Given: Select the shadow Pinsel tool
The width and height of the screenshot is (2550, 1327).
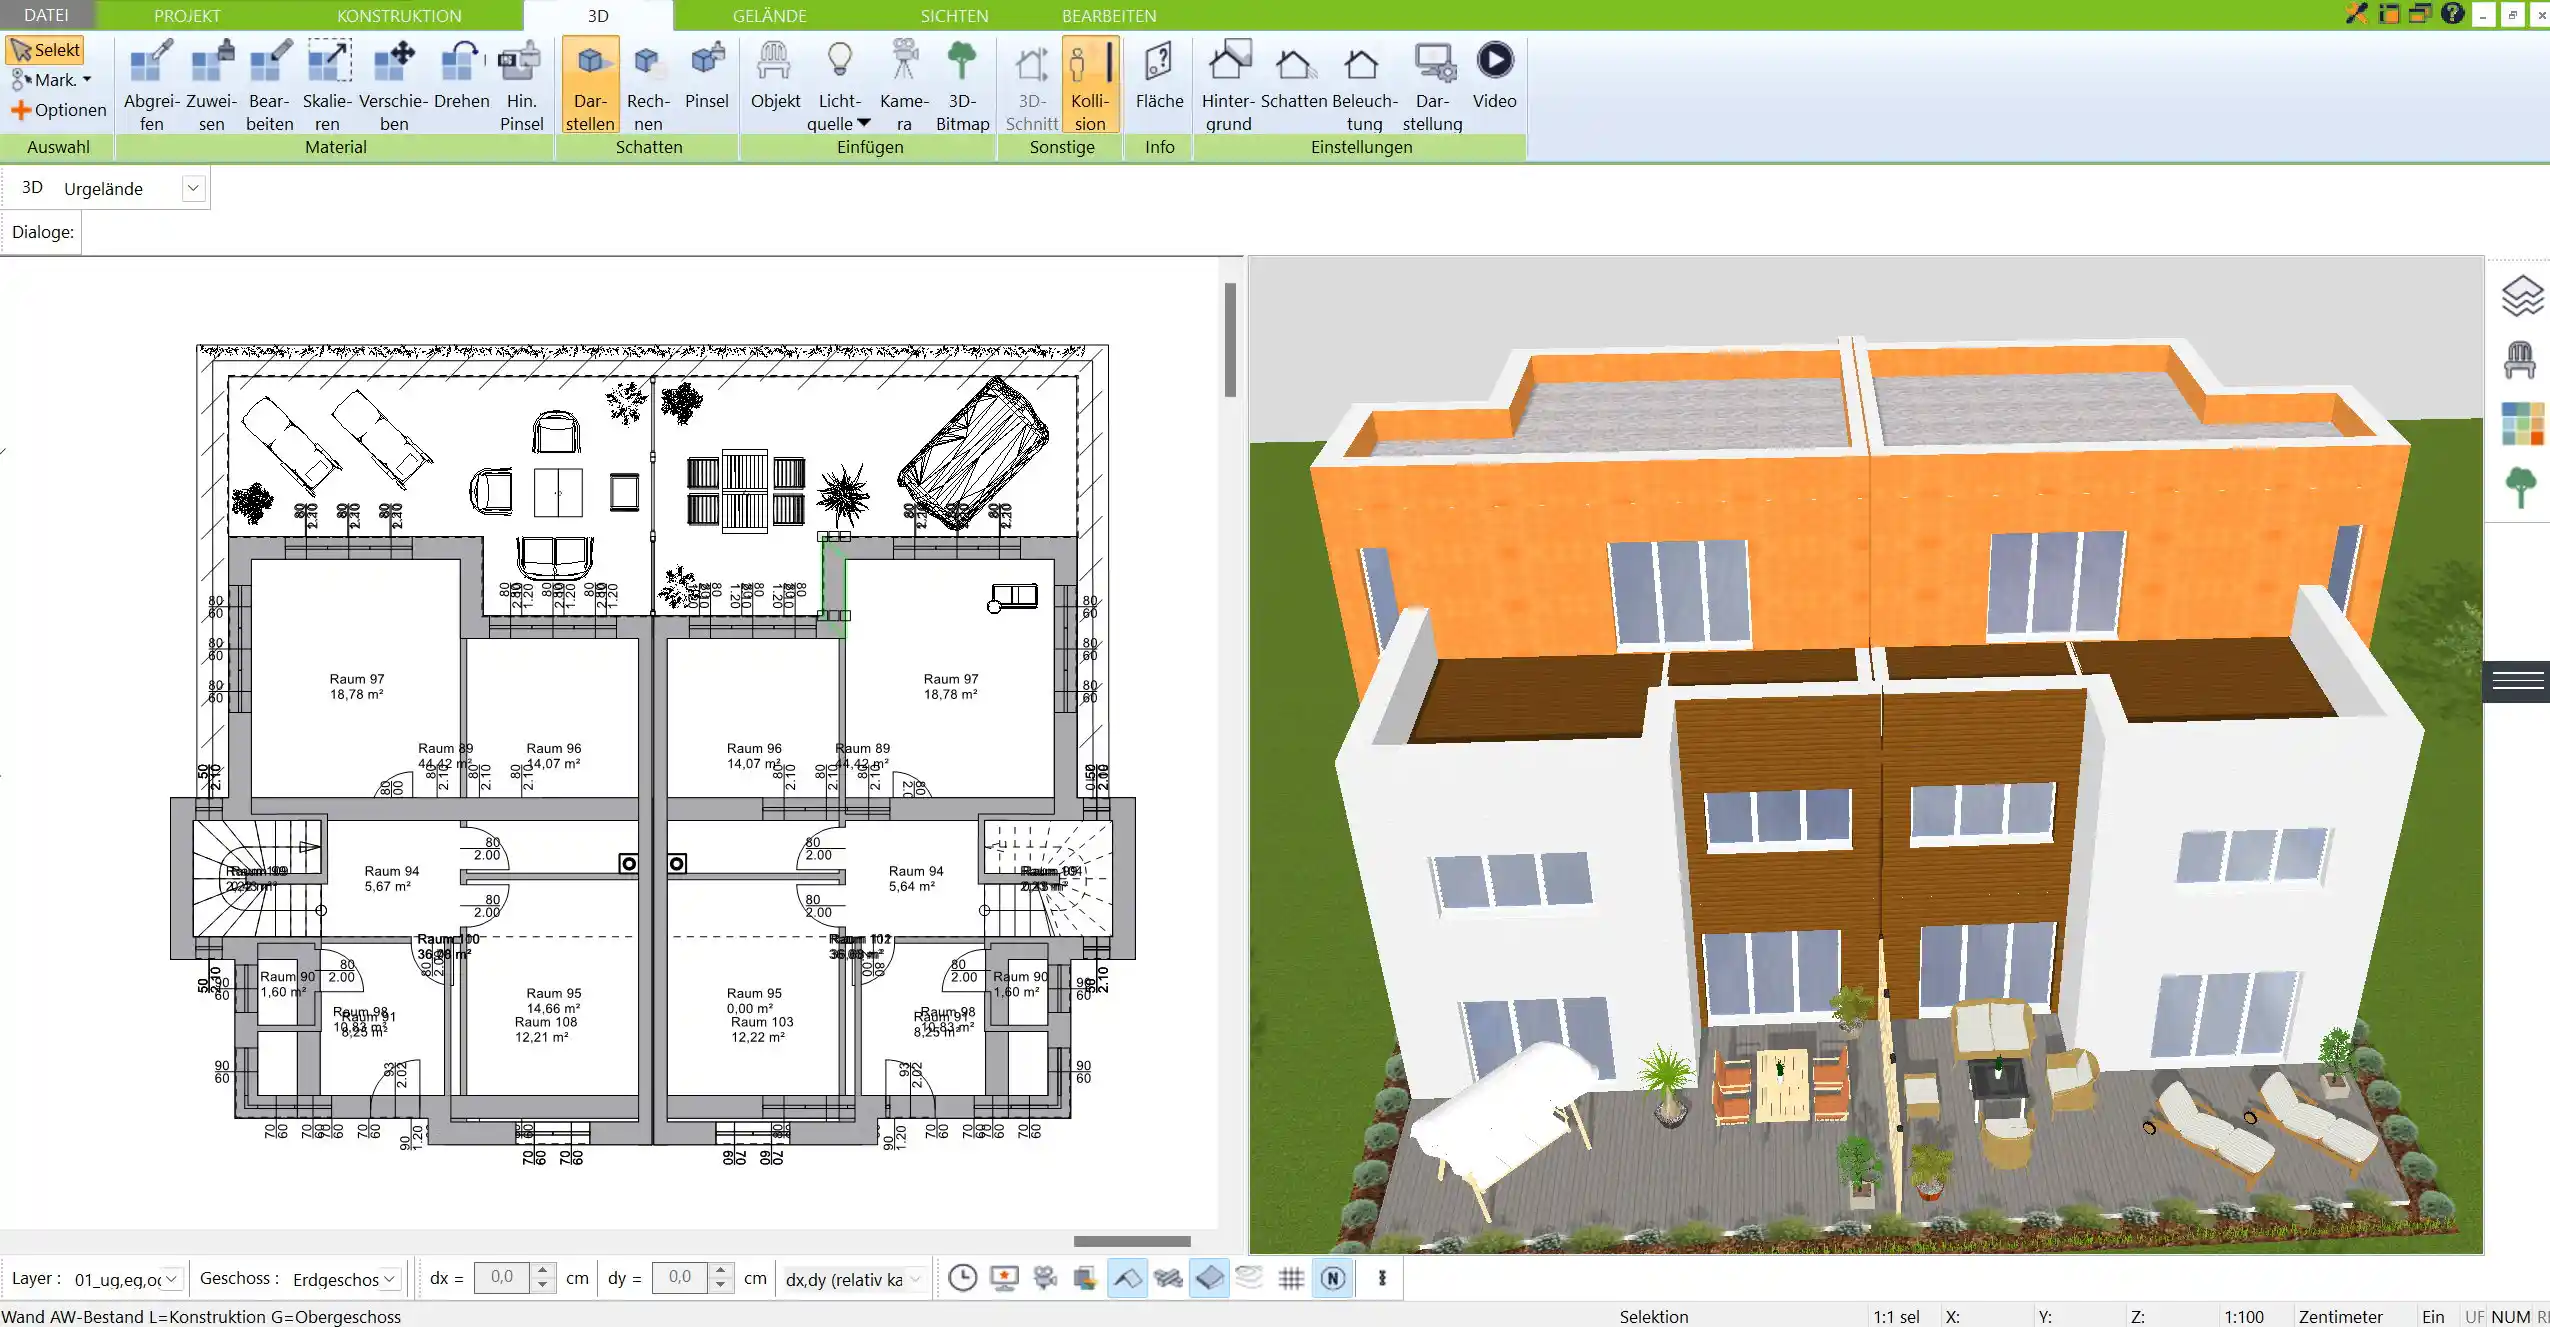Looking at the screenshot, I should click(707, 75).
